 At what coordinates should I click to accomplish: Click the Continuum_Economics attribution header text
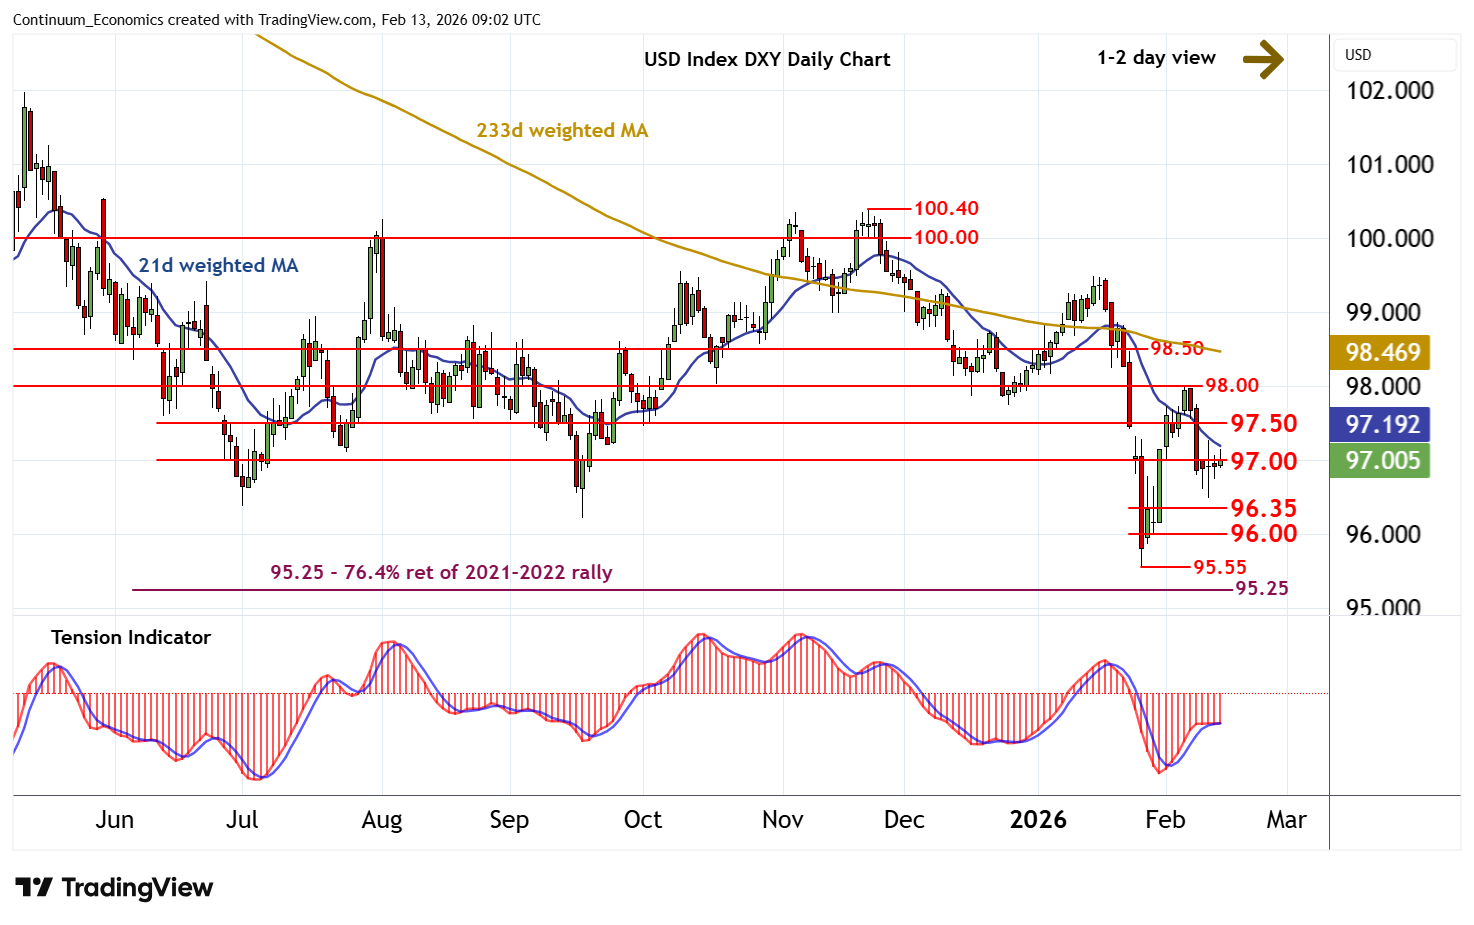click(x=277, y=19)
